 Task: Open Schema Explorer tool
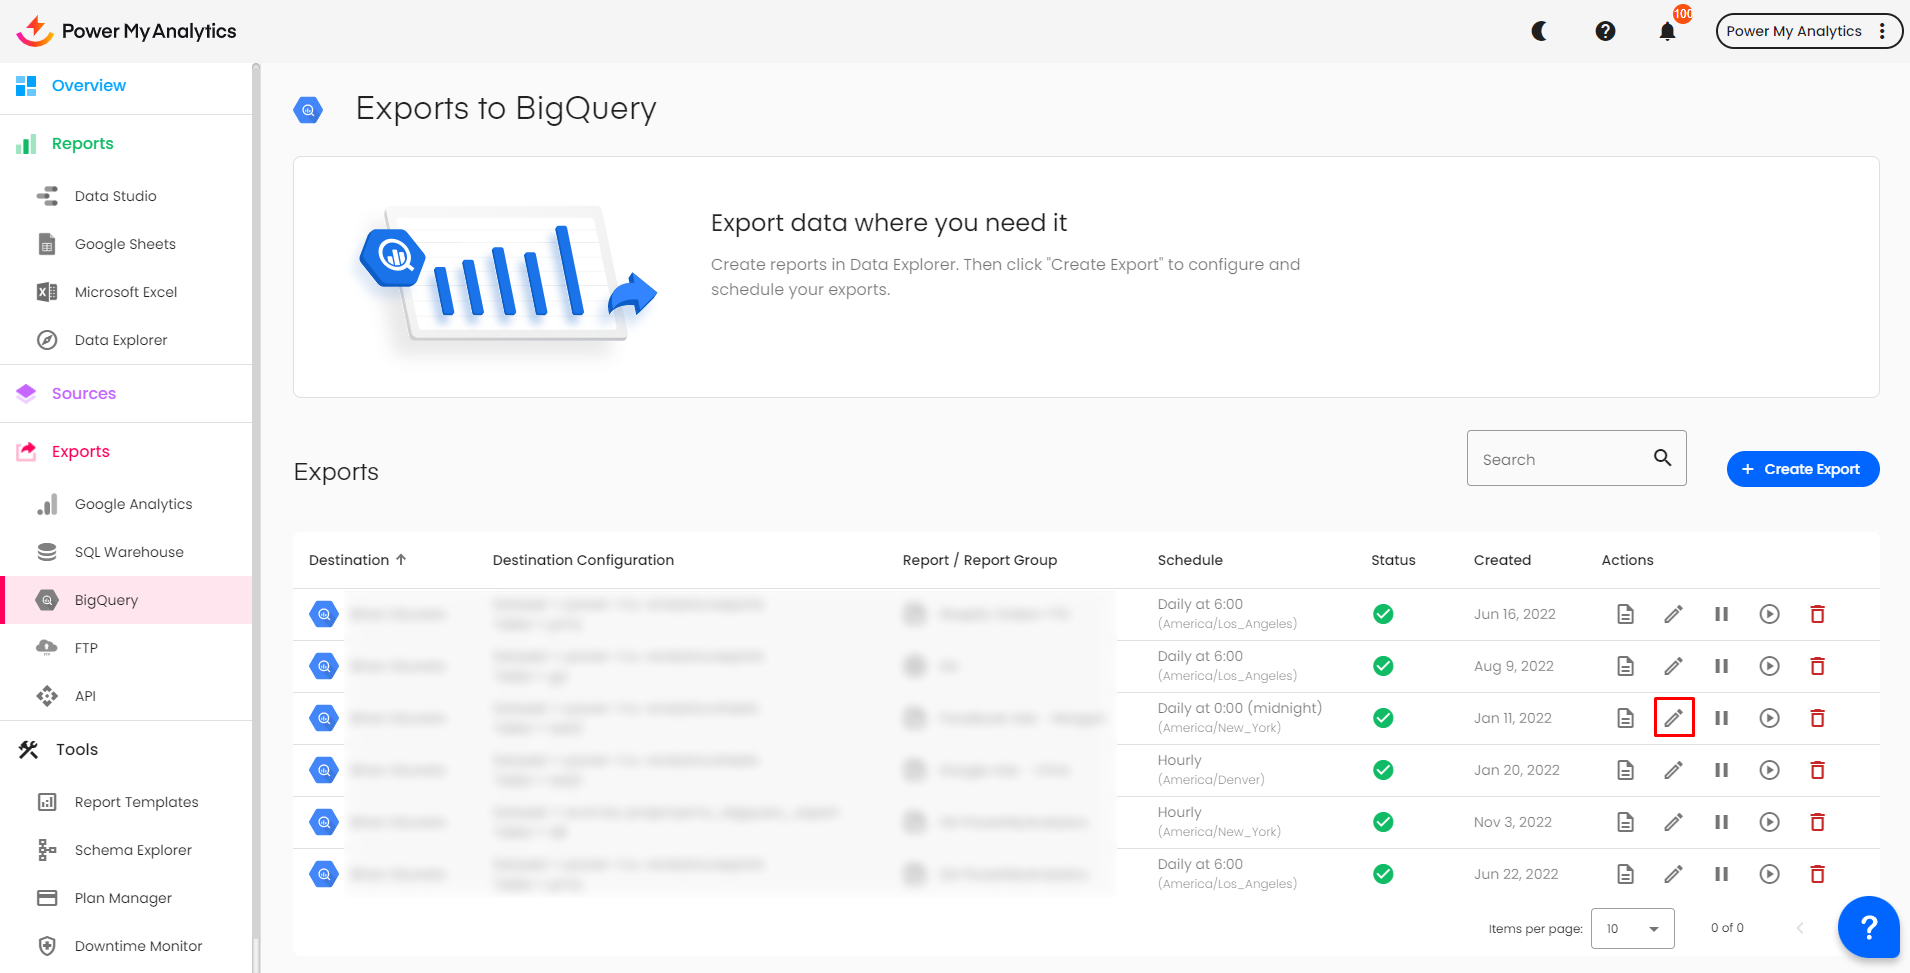133,850
